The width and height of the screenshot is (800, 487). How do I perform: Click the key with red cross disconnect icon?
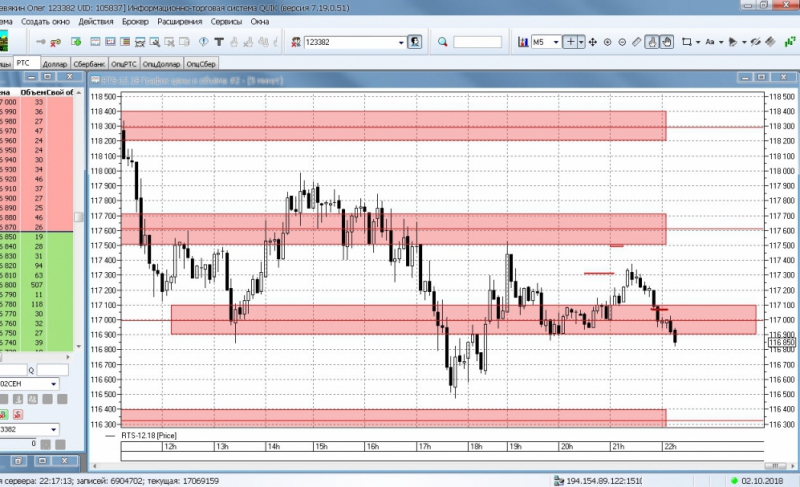pos(56,42)
